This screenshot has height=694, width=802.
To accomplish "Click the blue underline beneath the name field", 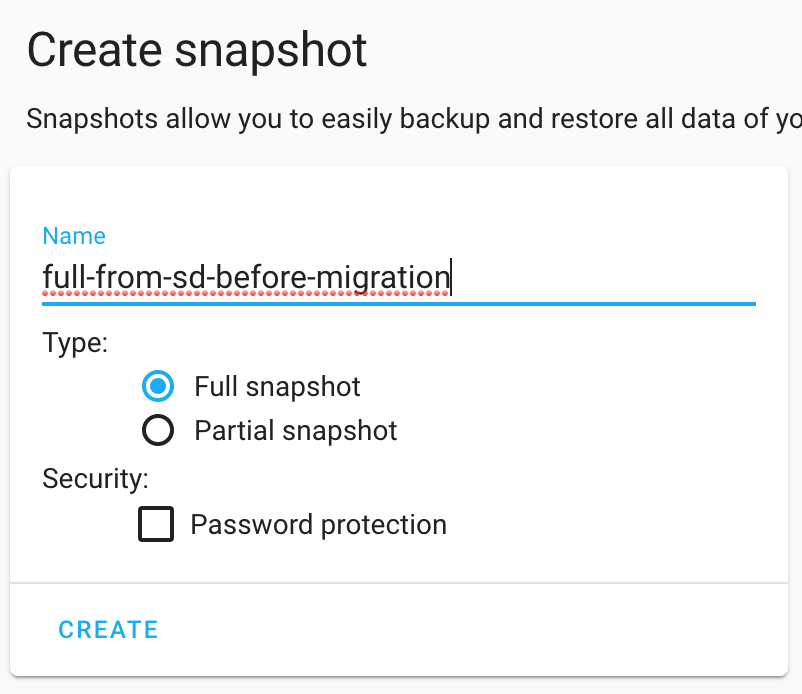I will click(398, 302).
